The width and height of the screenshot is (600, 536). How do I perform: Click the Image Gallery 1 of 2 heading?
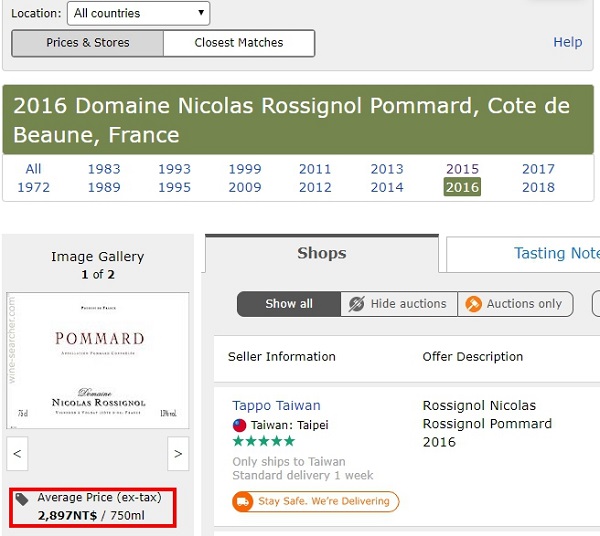pyautogui.click(x=98, y=265)
